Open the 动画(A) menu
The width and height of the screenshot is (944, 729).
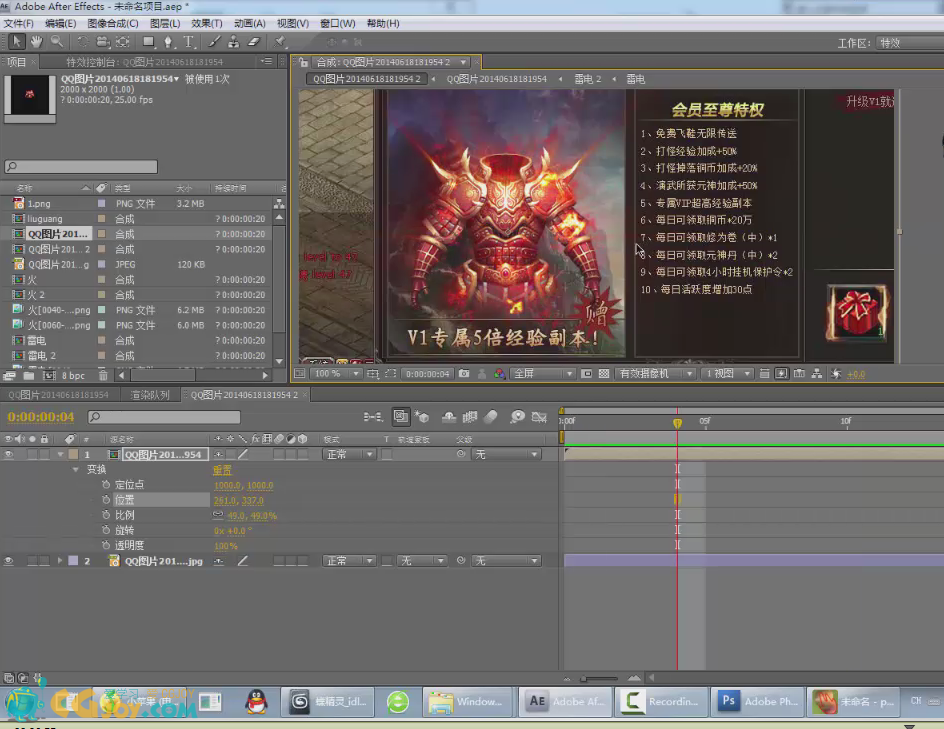tap(249, 23)
